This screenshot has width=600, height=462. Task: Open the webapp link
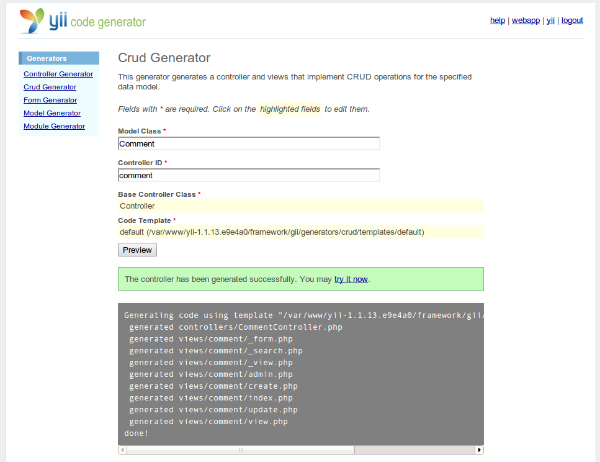click(526, 20)
